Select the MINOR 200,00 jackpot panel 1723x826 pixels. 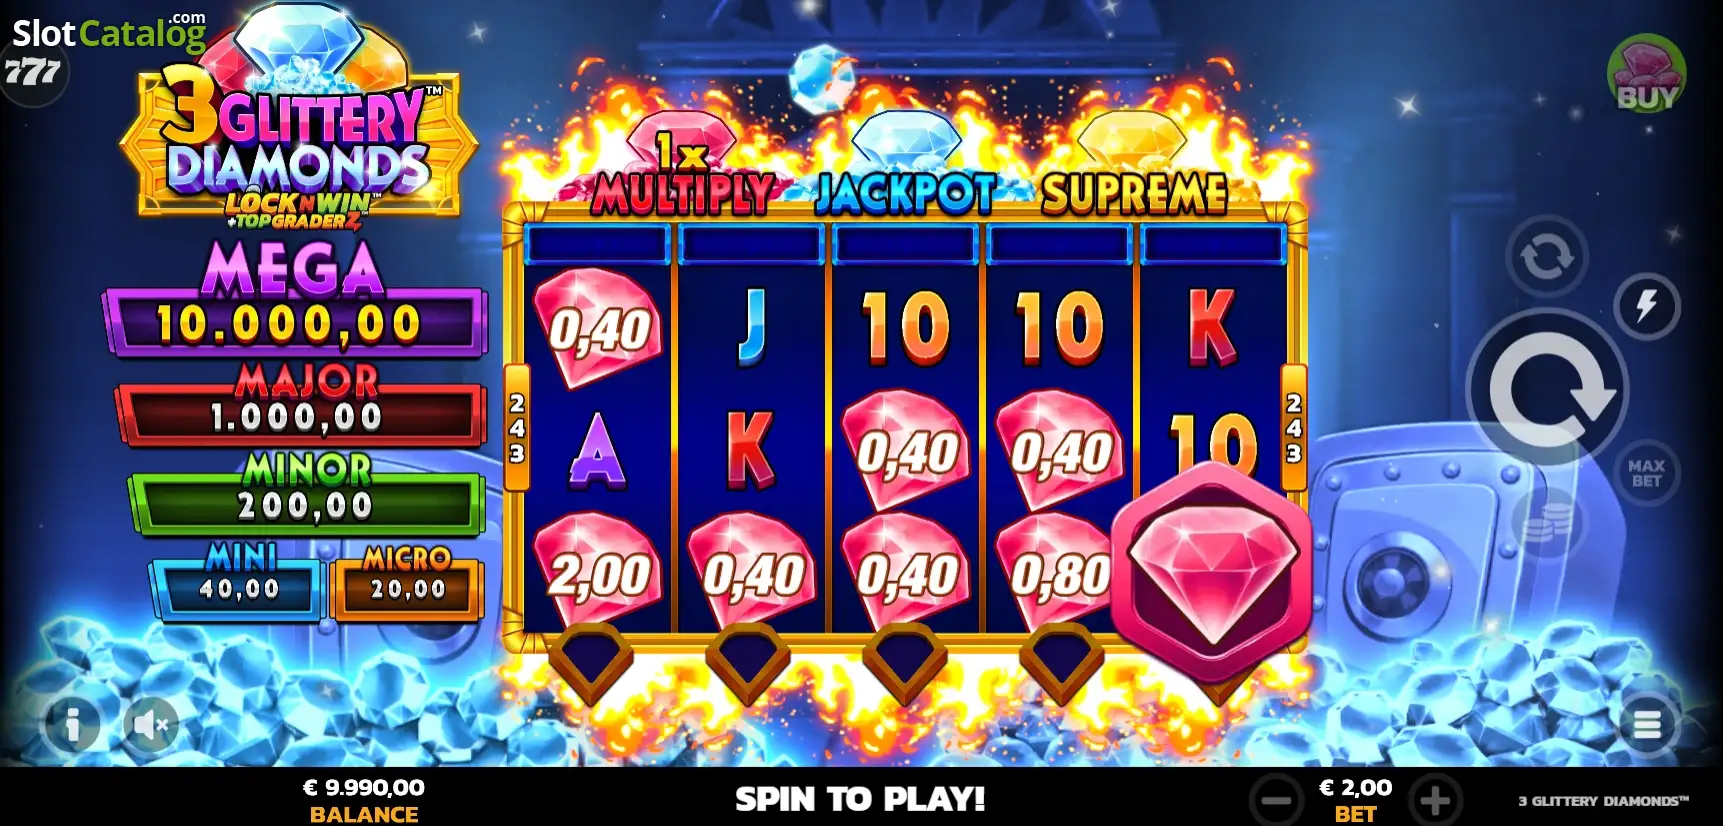click(x=307, y=492)
